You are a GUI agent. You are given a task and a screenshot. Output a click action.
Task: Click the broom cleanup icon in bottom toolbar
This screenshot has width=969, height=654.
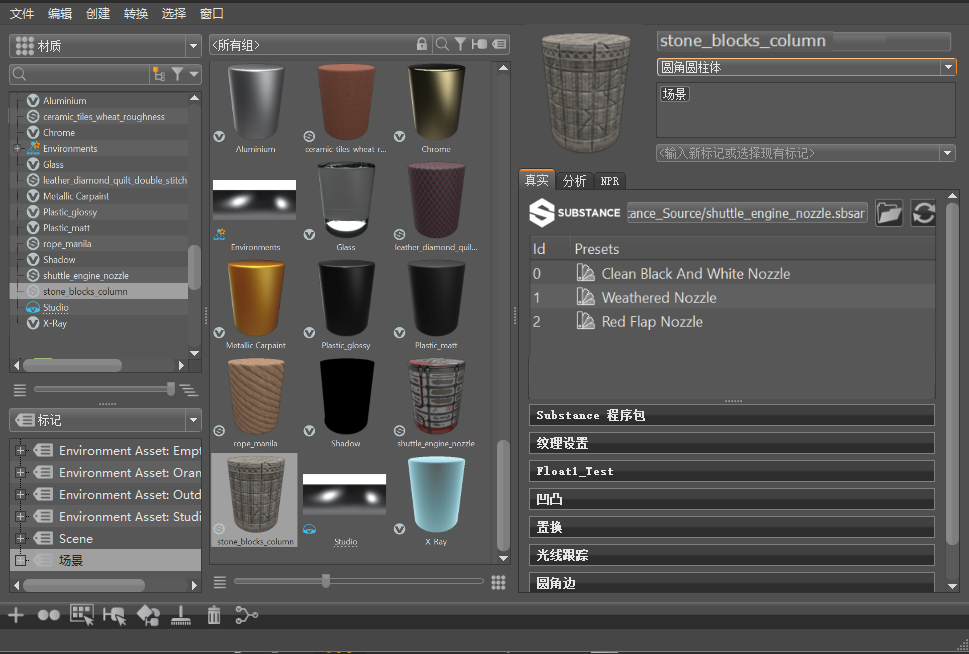pos(181,616)
